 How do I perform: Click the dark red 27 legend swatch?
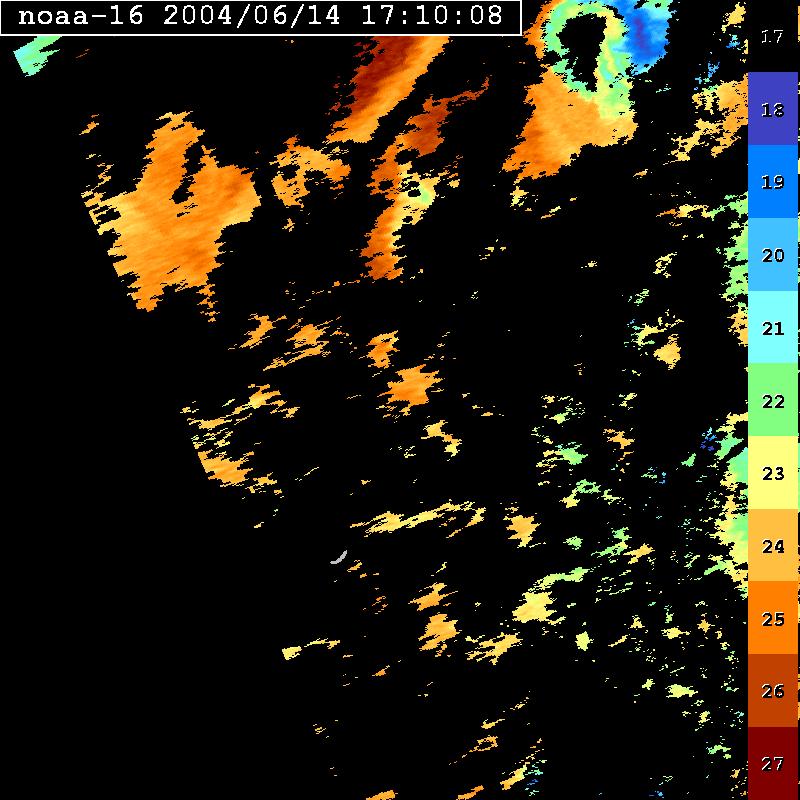(x=772, y=763)
